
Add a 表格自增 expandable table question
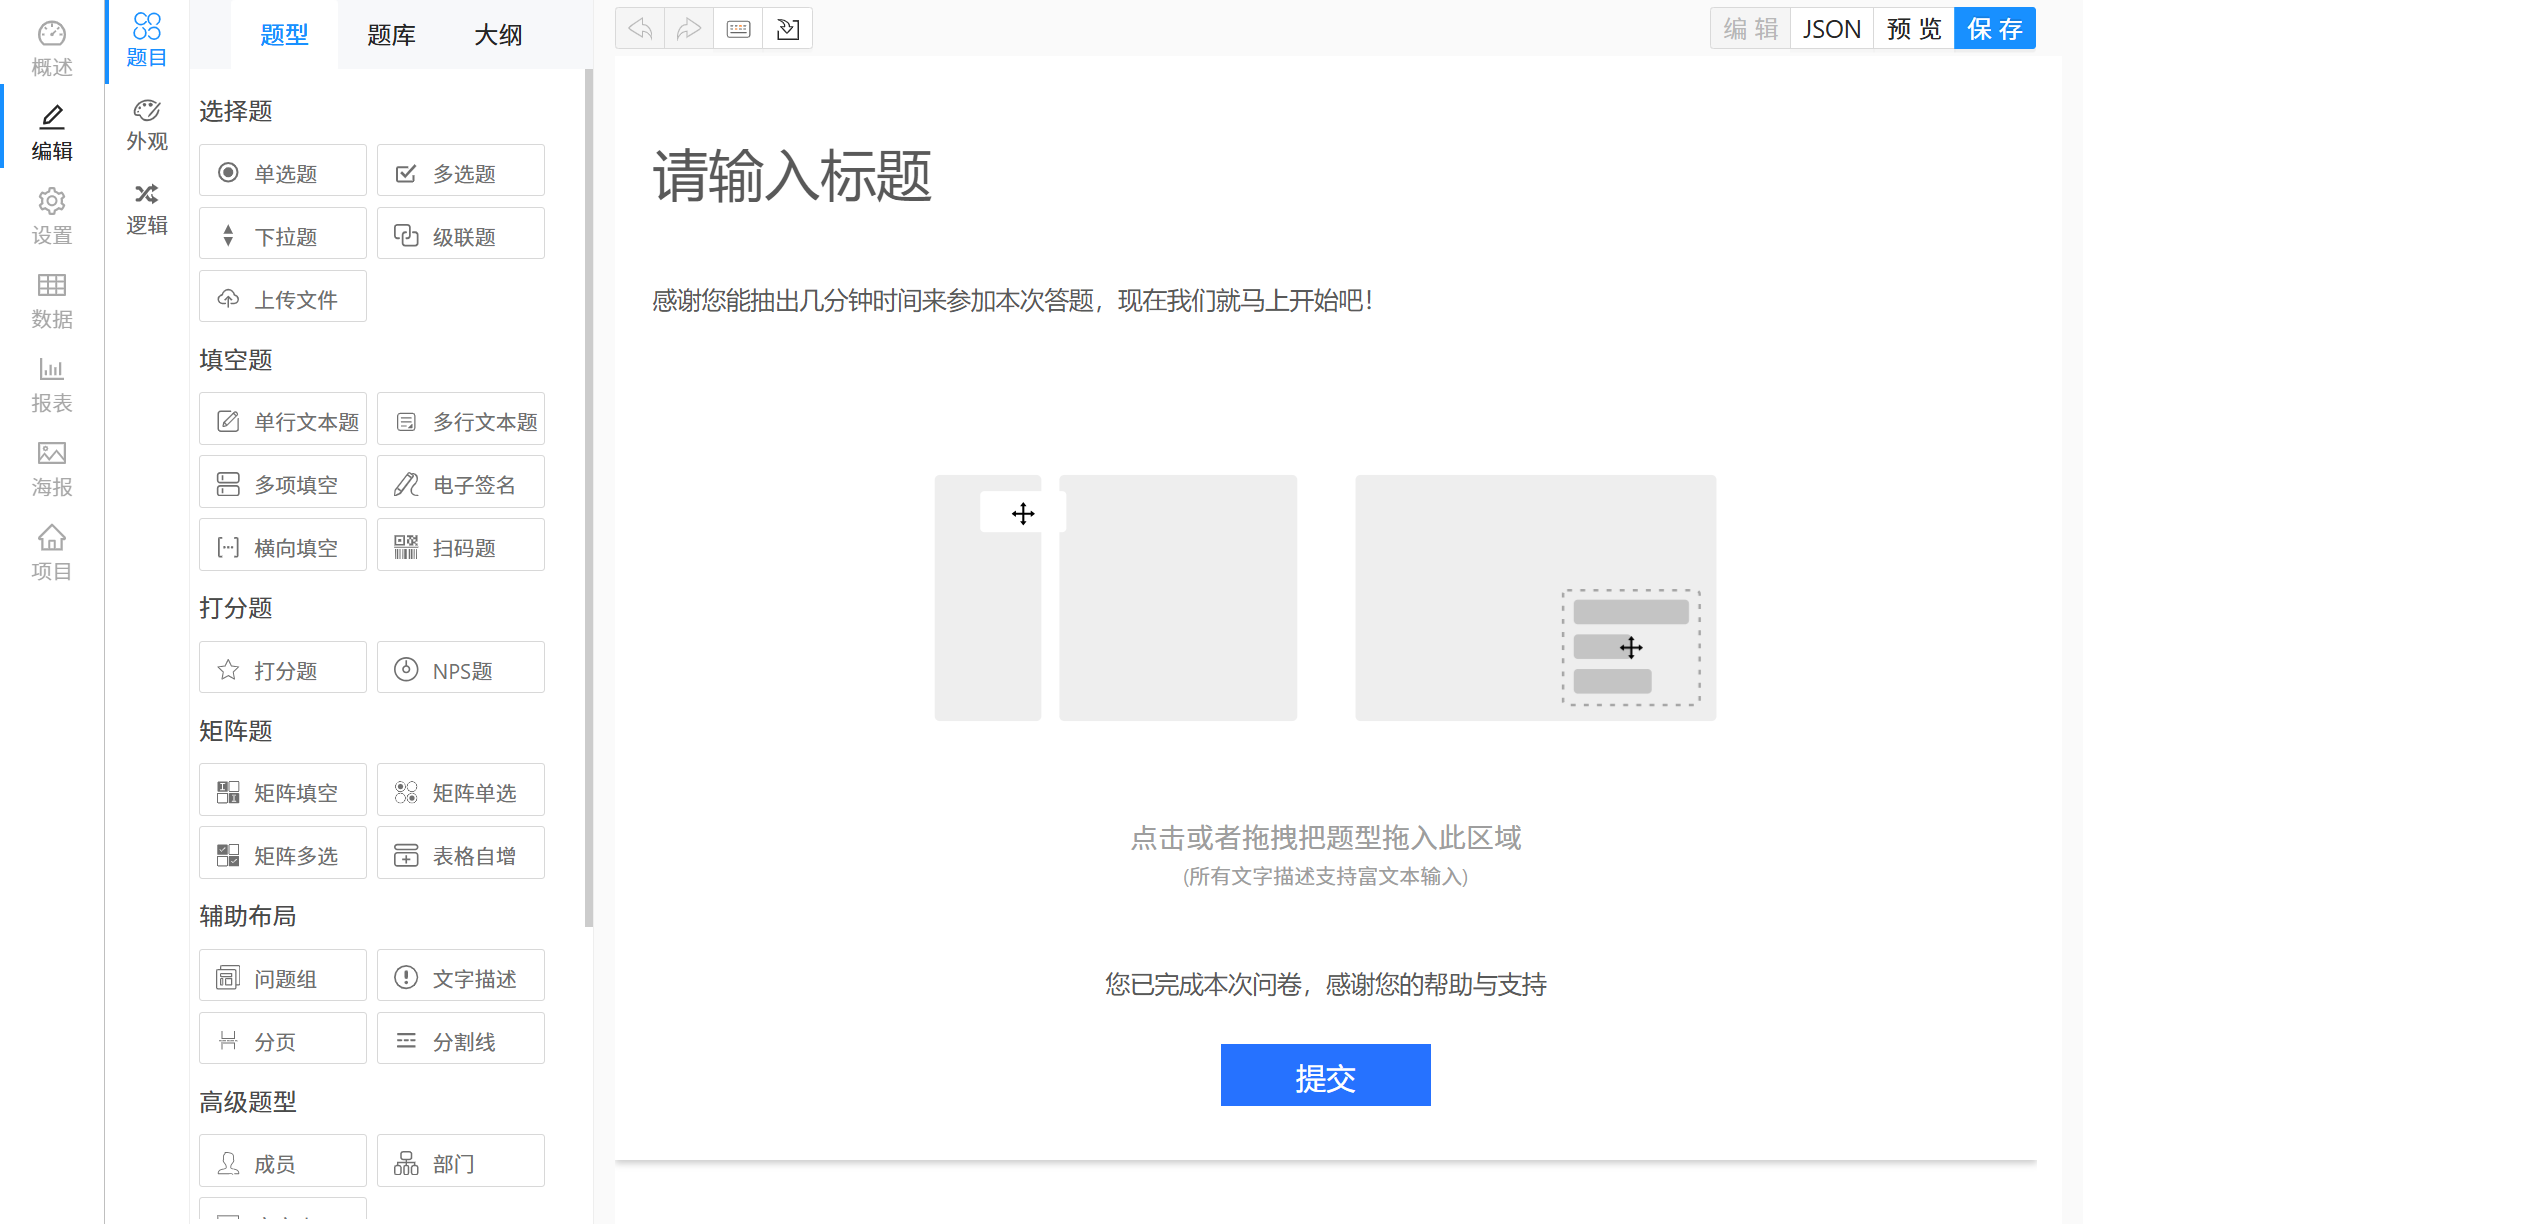(x=461, y=854)
